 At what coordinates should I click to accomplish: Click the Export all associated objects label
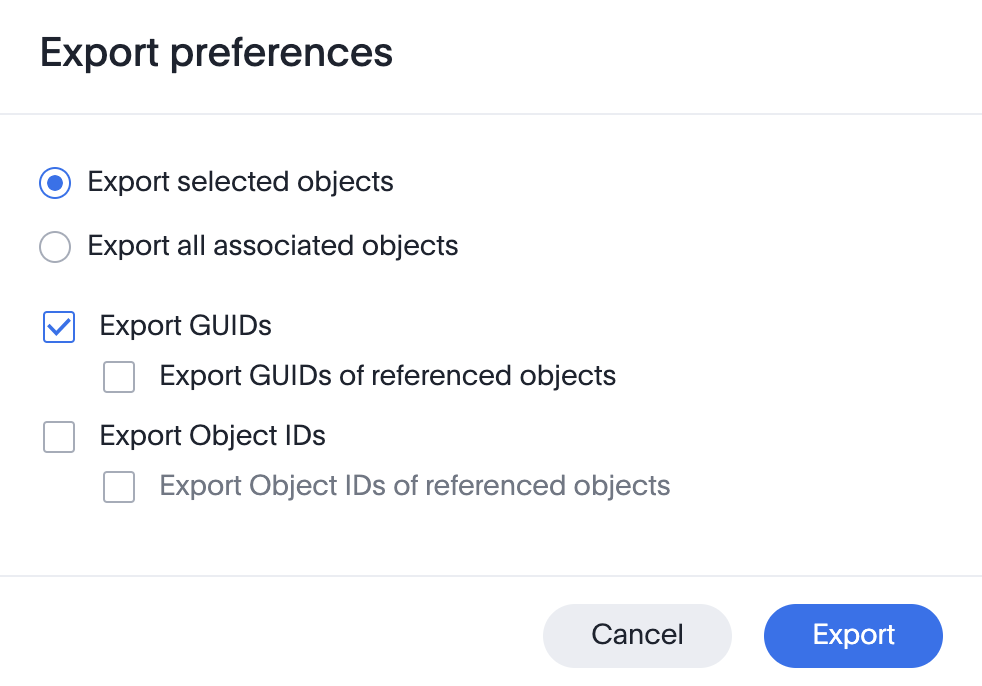272,246
